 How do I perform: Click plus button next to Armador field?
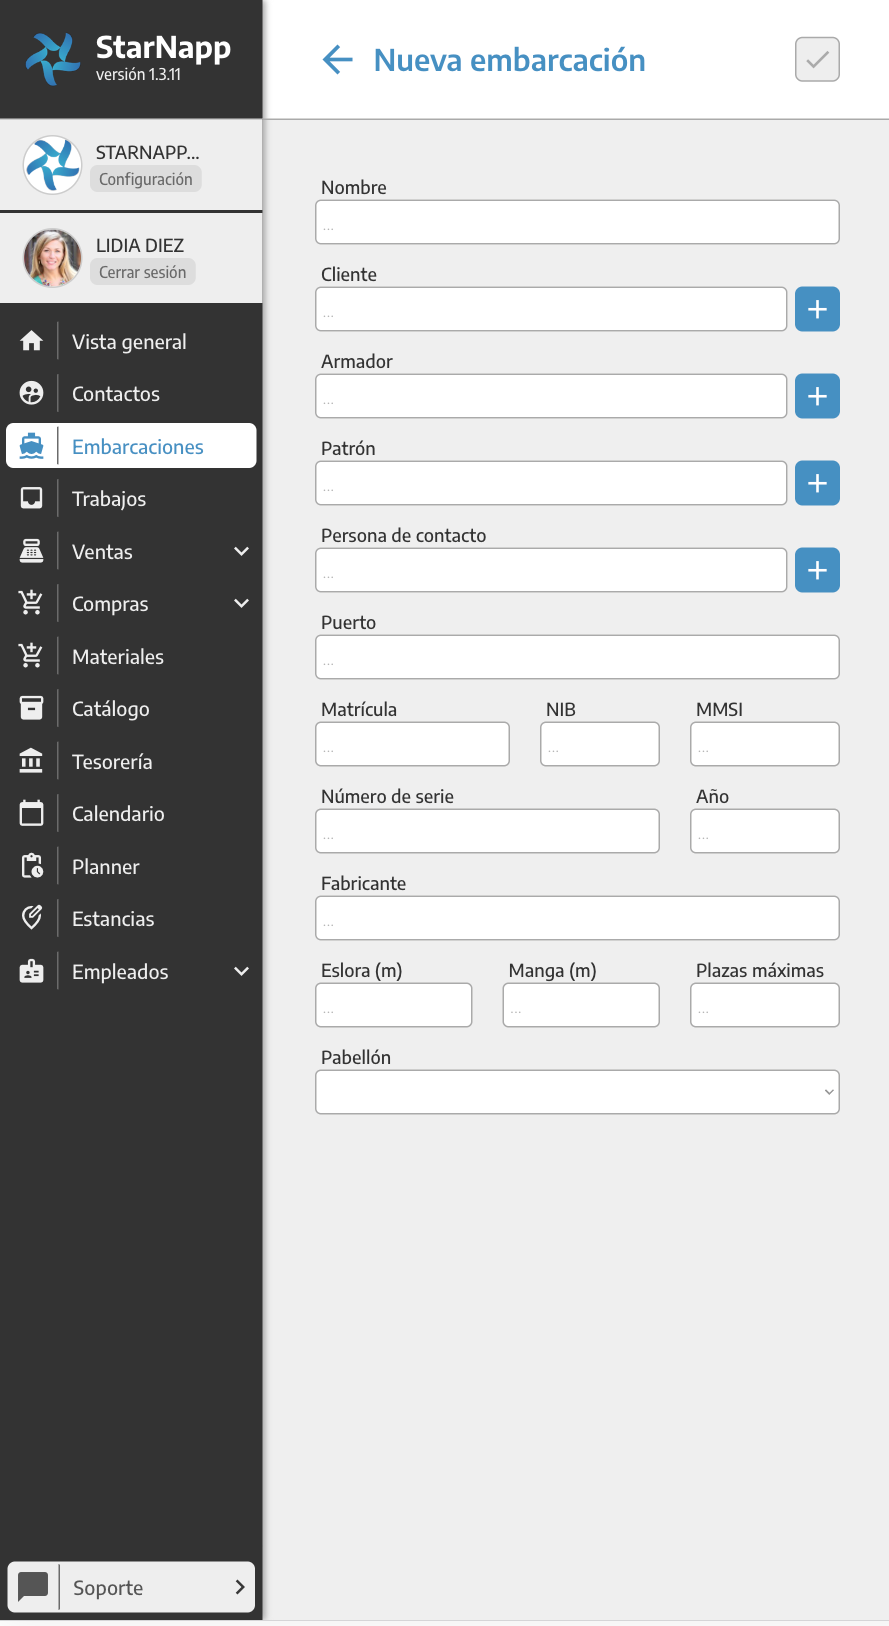click(x=817, y=396)
